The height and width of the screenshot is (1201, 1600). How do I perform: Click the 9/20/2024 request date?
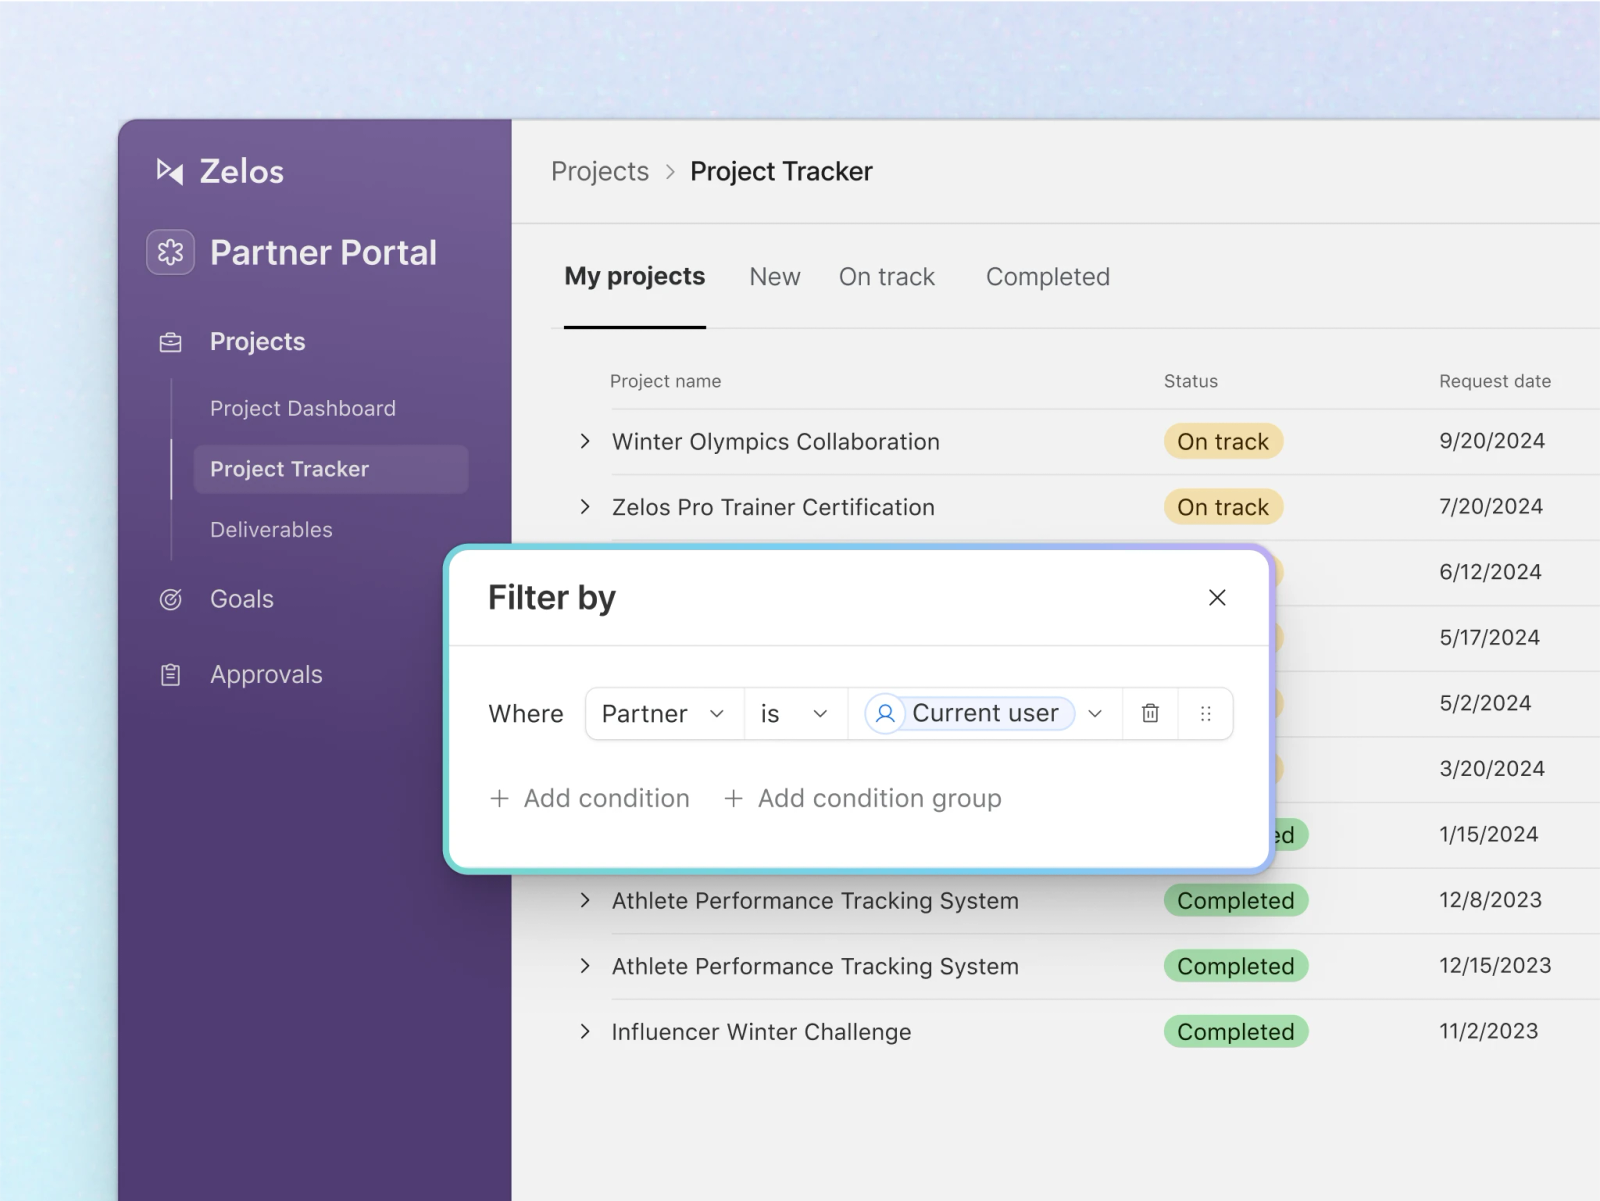(x=1492, y=441)
